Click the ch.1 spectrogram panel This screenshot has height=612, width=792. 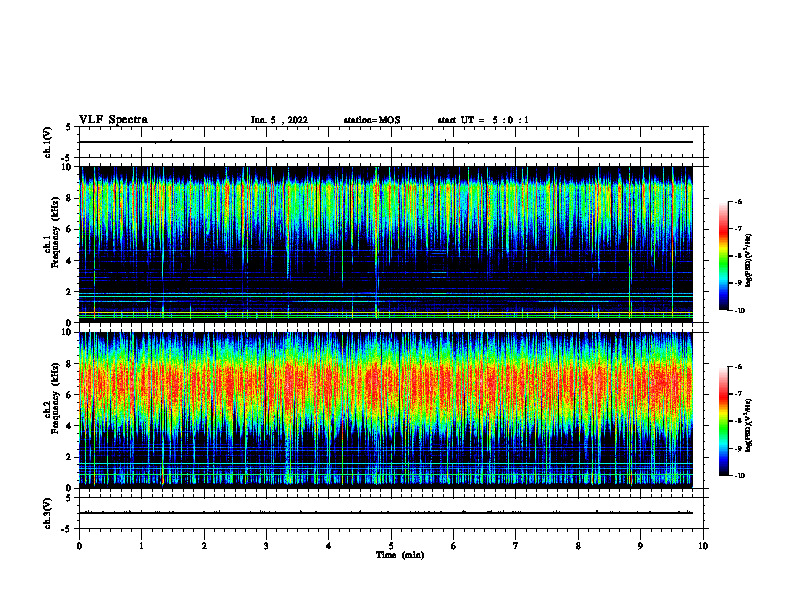(x=386, y=244)
